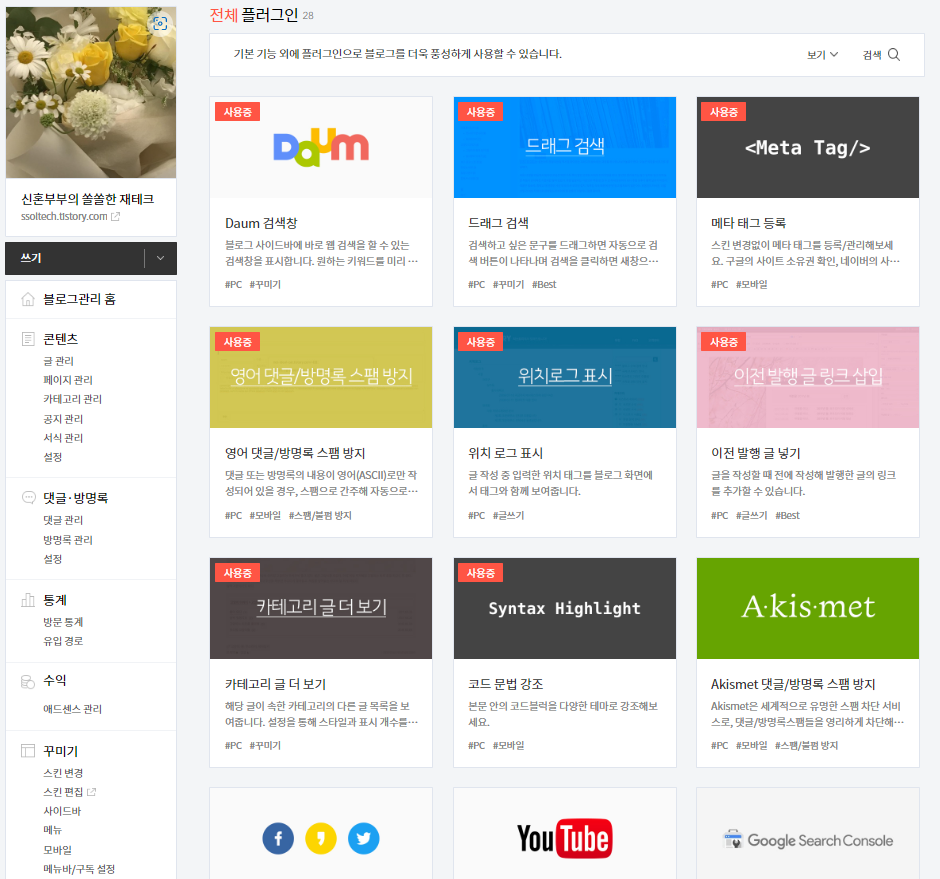Viewport: 940px width, 879px height.
Task: Click the Twitter bird icon
Action: click(x=363, y=838)
